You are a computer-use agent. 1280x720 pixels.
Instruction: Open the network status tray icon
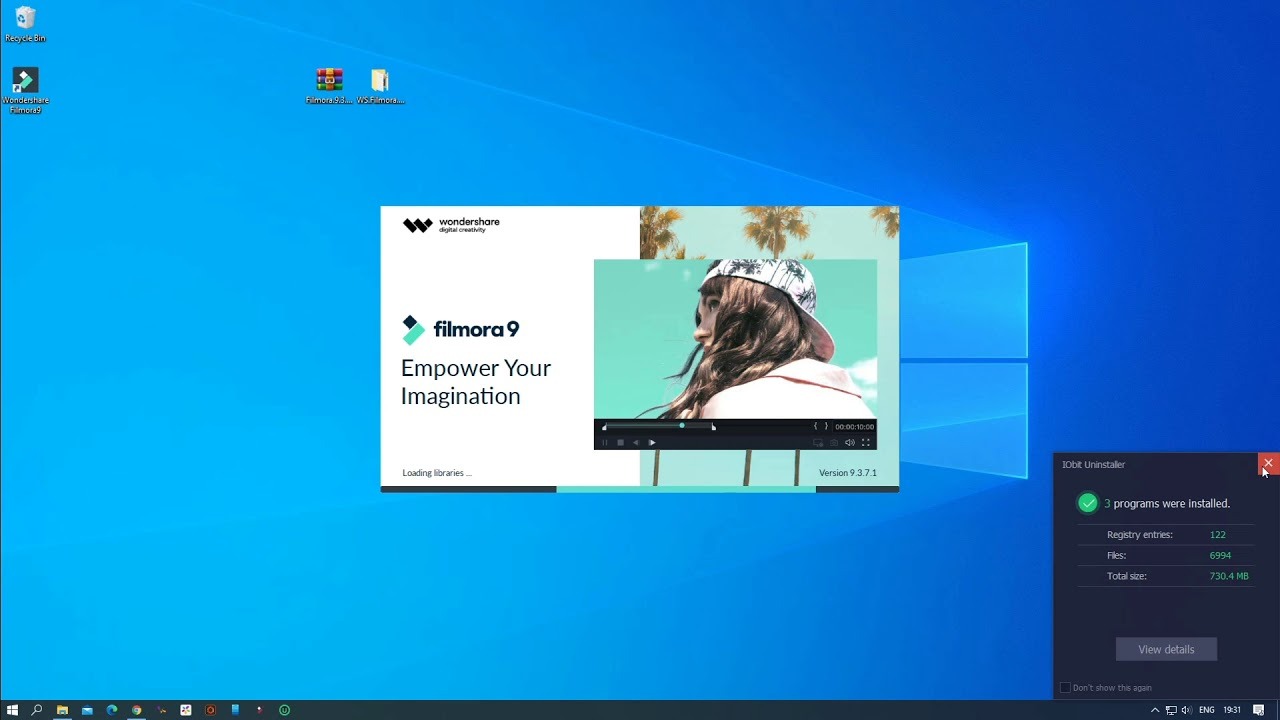click(1171, 710)
